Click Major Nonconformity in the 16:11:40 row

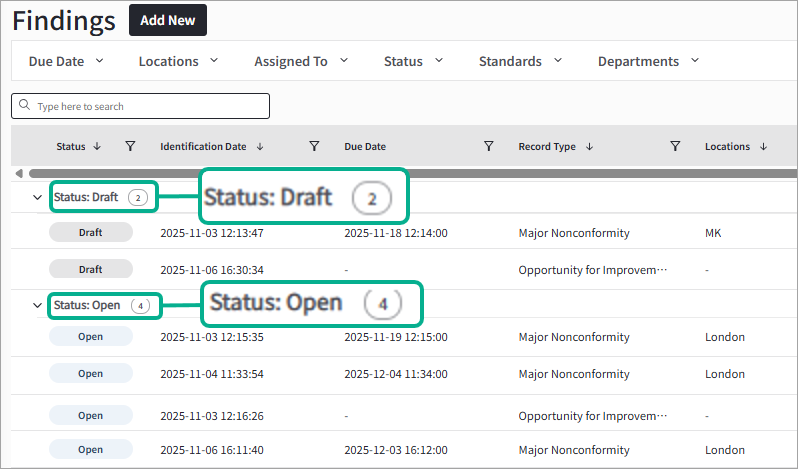574,450
